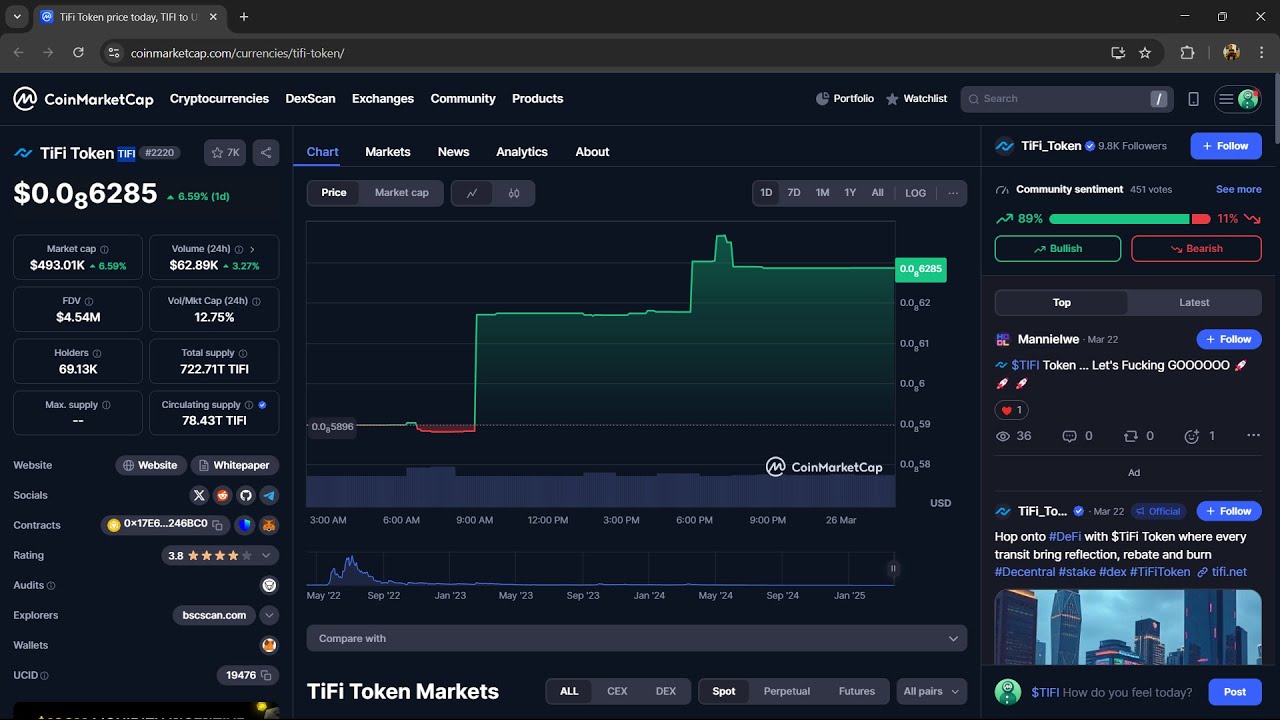Click See more community sentiment
The image size is (1280, 720).
pyautogui.click(x=1239, y=189)
